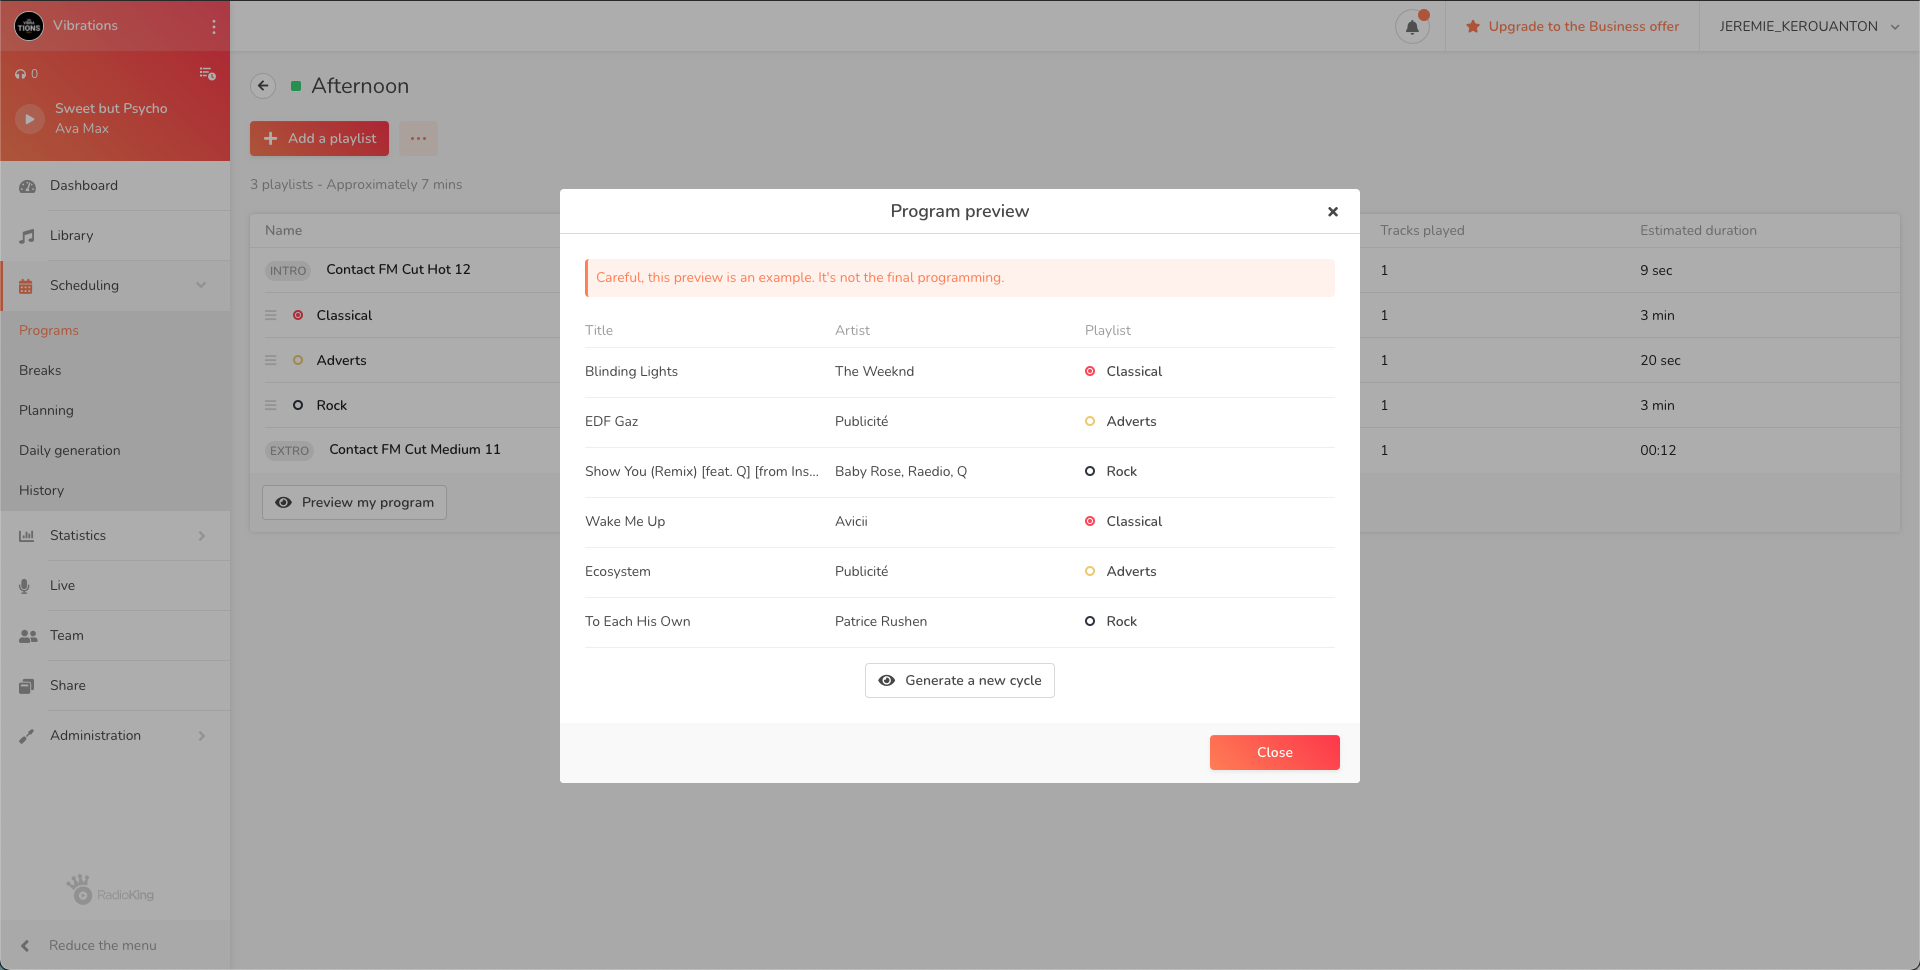Click the green Afternoon program color square
The width and height of the screenshot is (1920, 970).
[x=296, y=86]
